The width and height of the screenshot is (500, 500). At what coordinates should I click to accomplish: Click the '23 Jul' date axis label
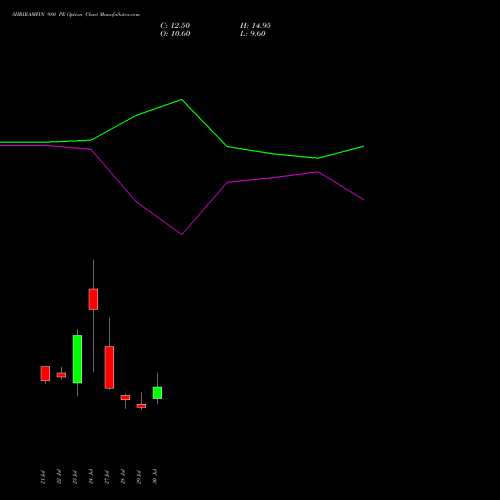click(x=75, y=477)
